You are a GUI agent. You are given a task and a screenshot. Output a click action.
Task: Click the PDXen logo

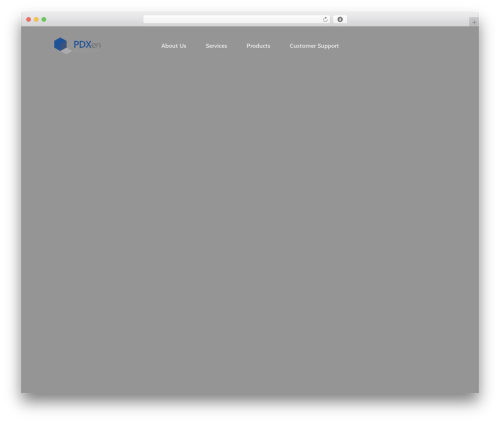[x=77, y=45]
